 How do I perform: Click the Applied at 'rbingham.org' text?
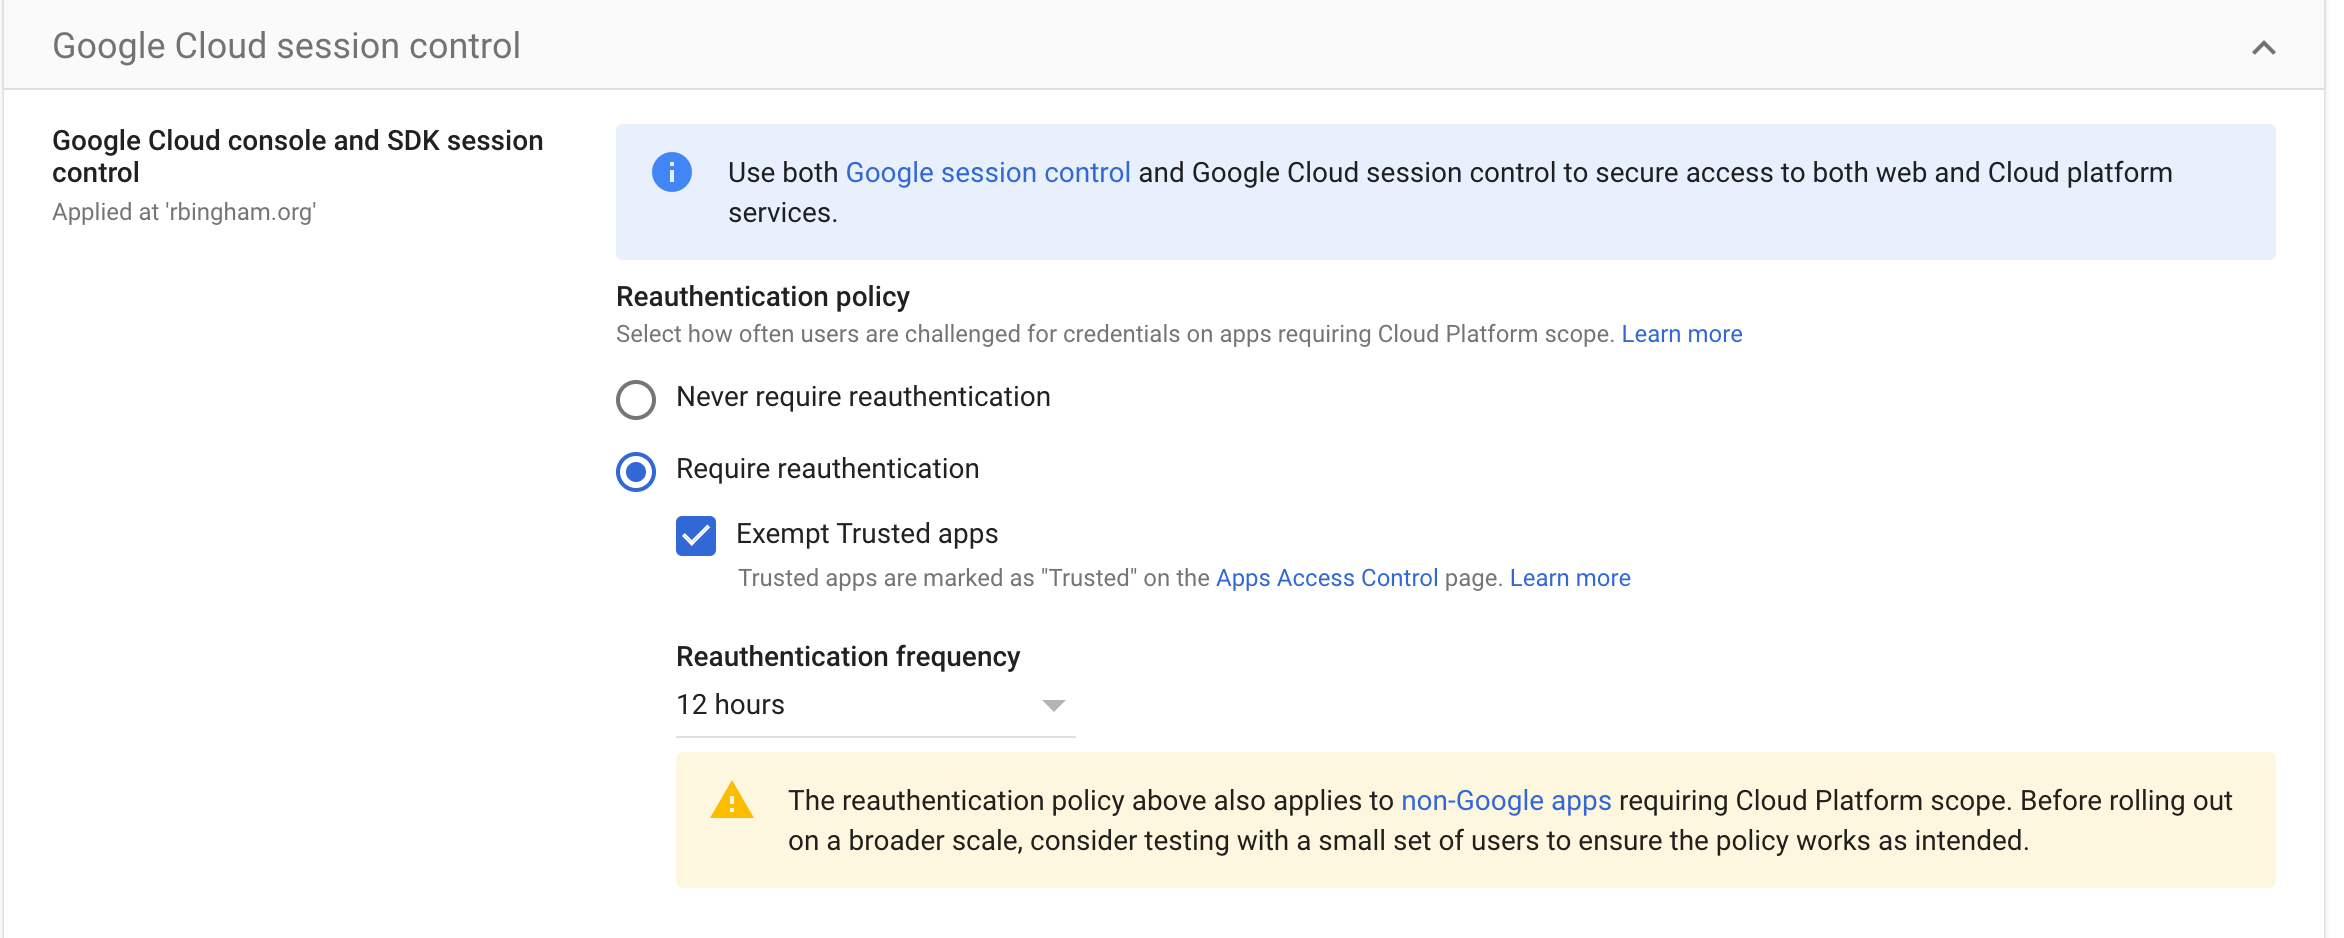point(184,212)
